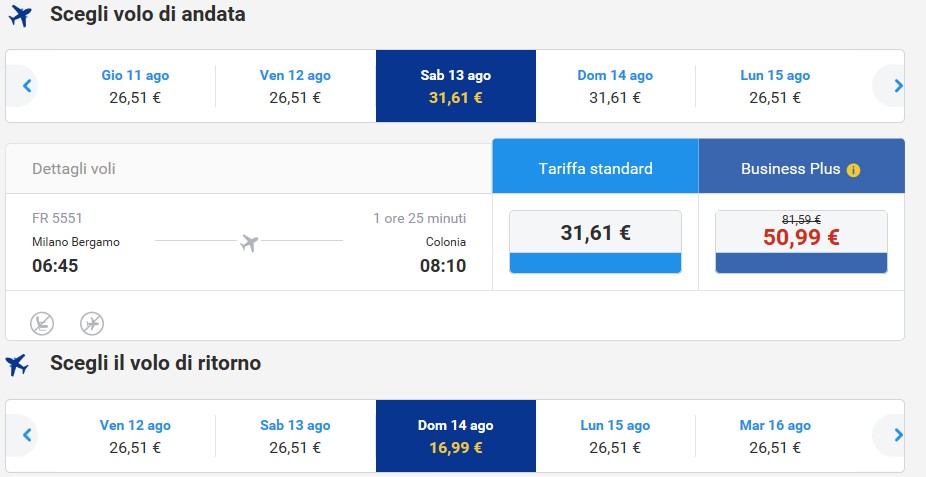Show earlier outbound dates arrow

[27, 86]
